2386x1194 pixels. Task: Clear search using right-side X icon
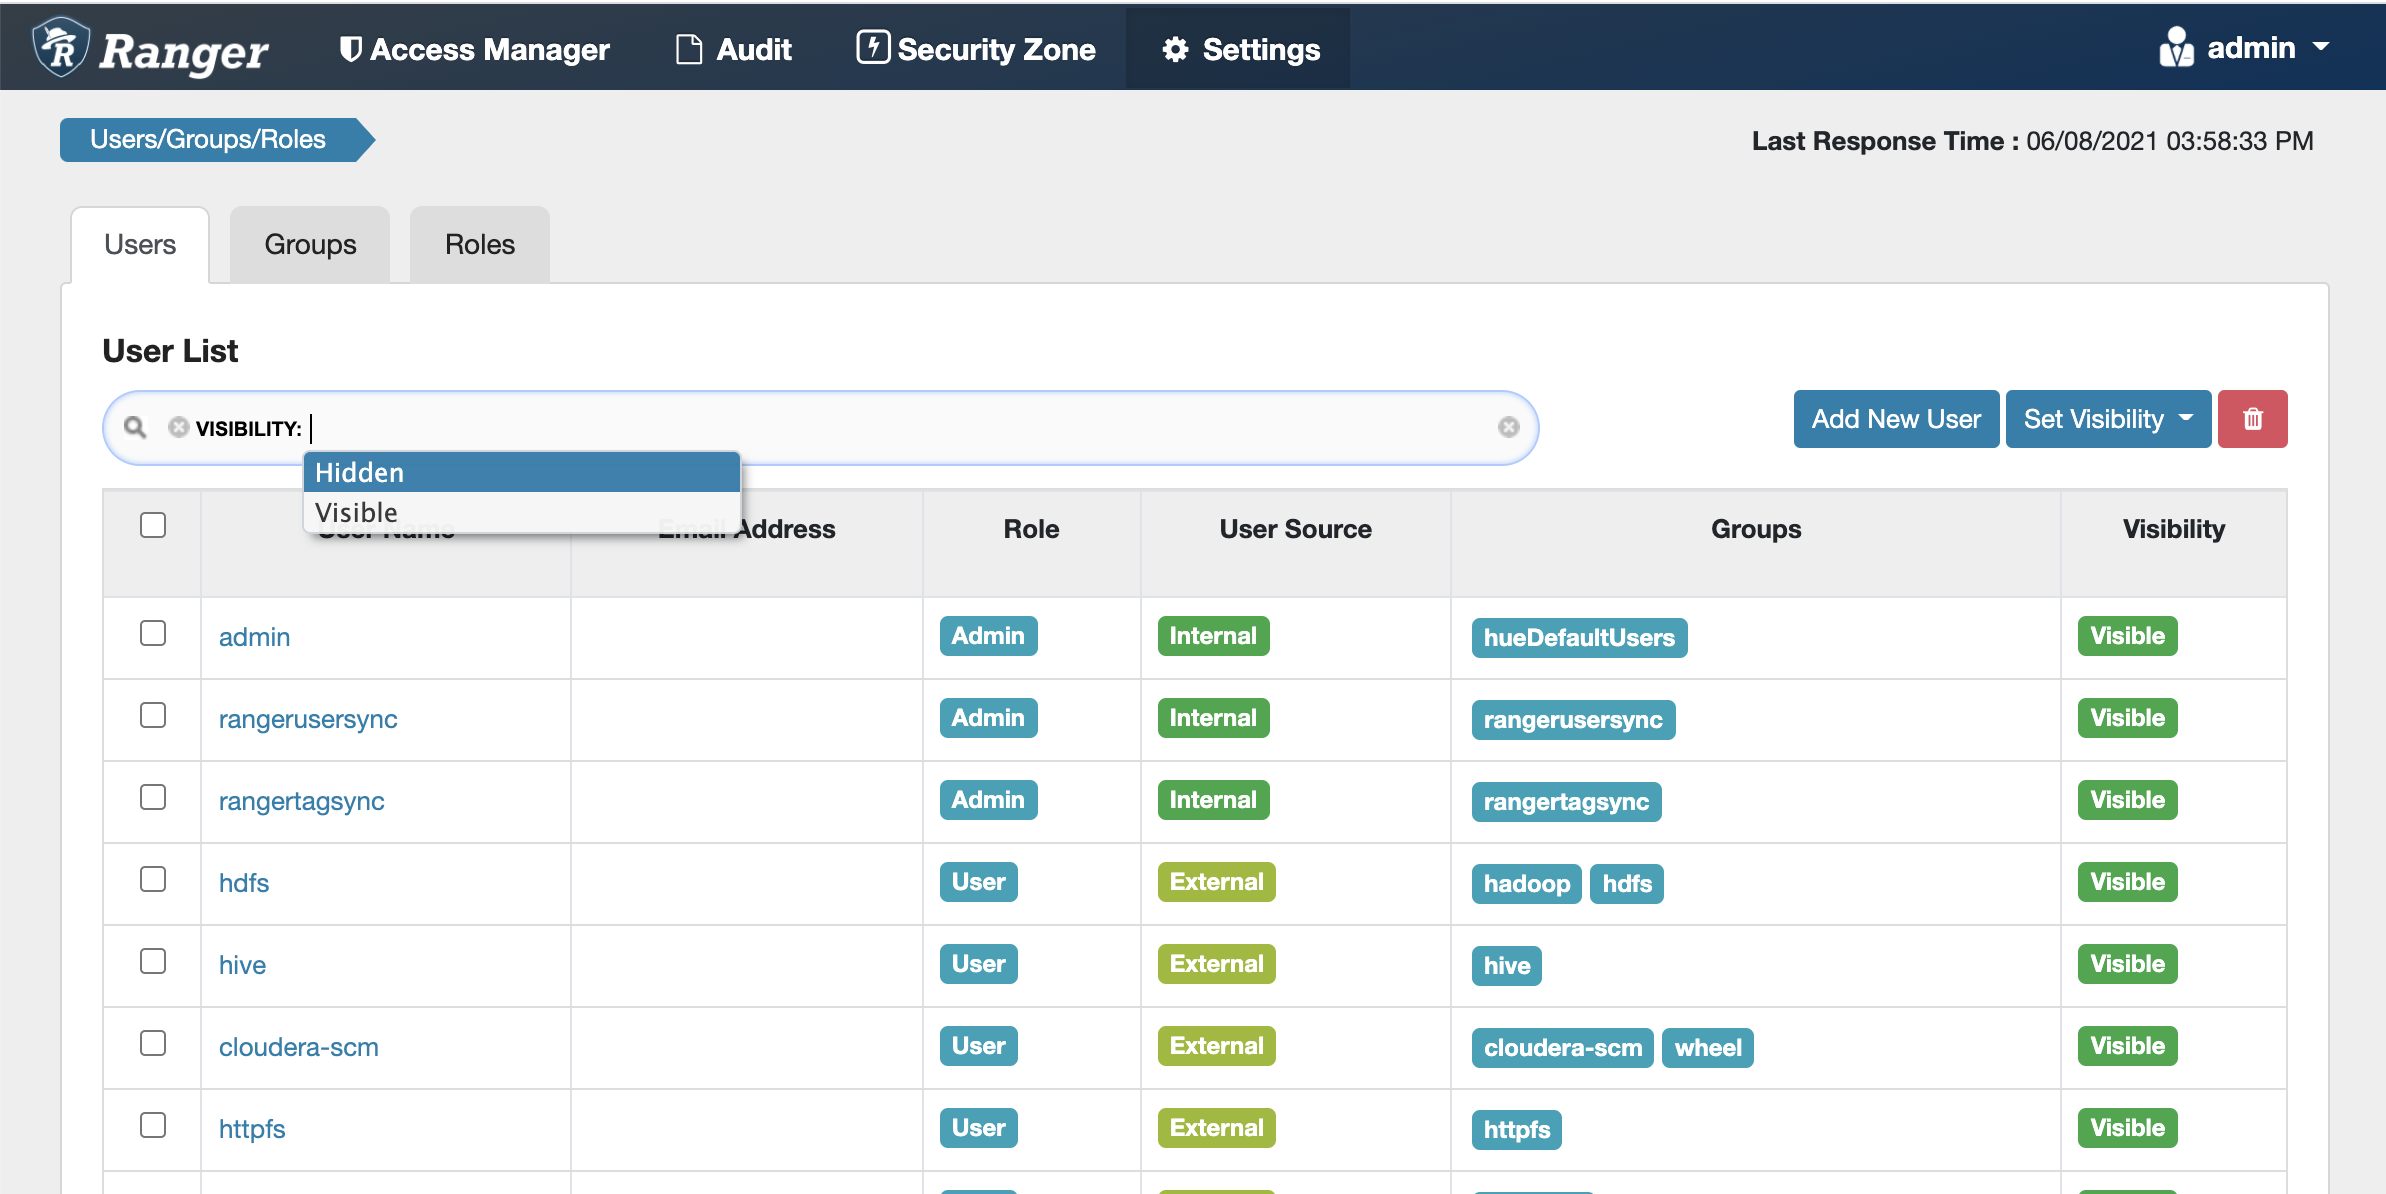[x=1508, y=428]
